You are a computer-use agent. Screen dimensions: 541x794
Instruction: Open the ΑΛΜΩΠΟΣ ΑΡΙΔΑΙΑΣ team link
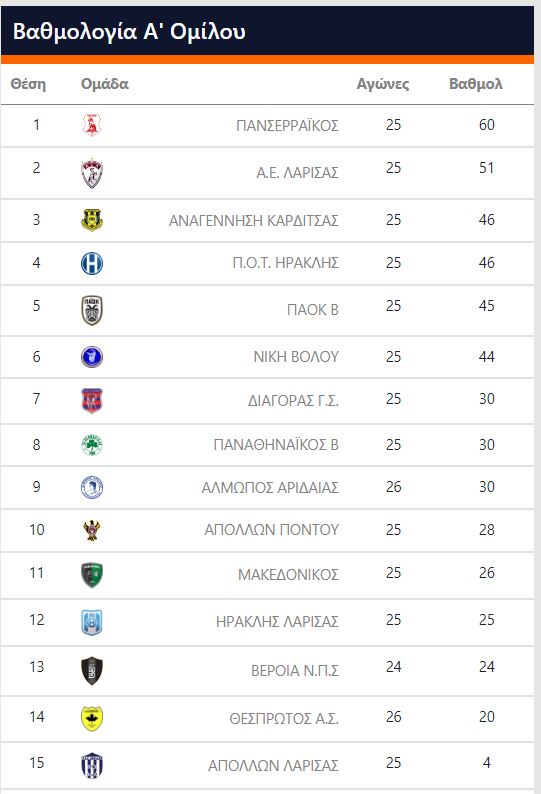click(x=270, y=488)
